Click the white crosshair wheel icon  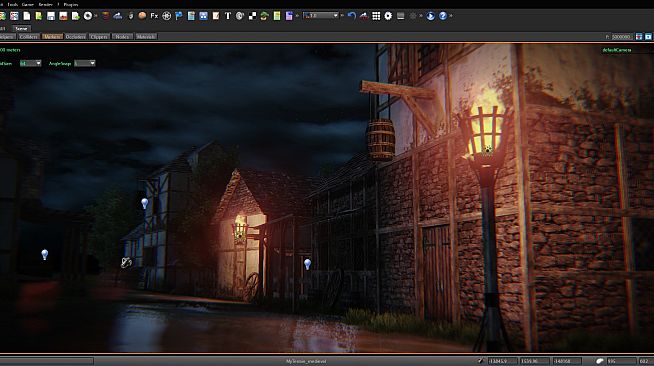(x=166, y=16)
